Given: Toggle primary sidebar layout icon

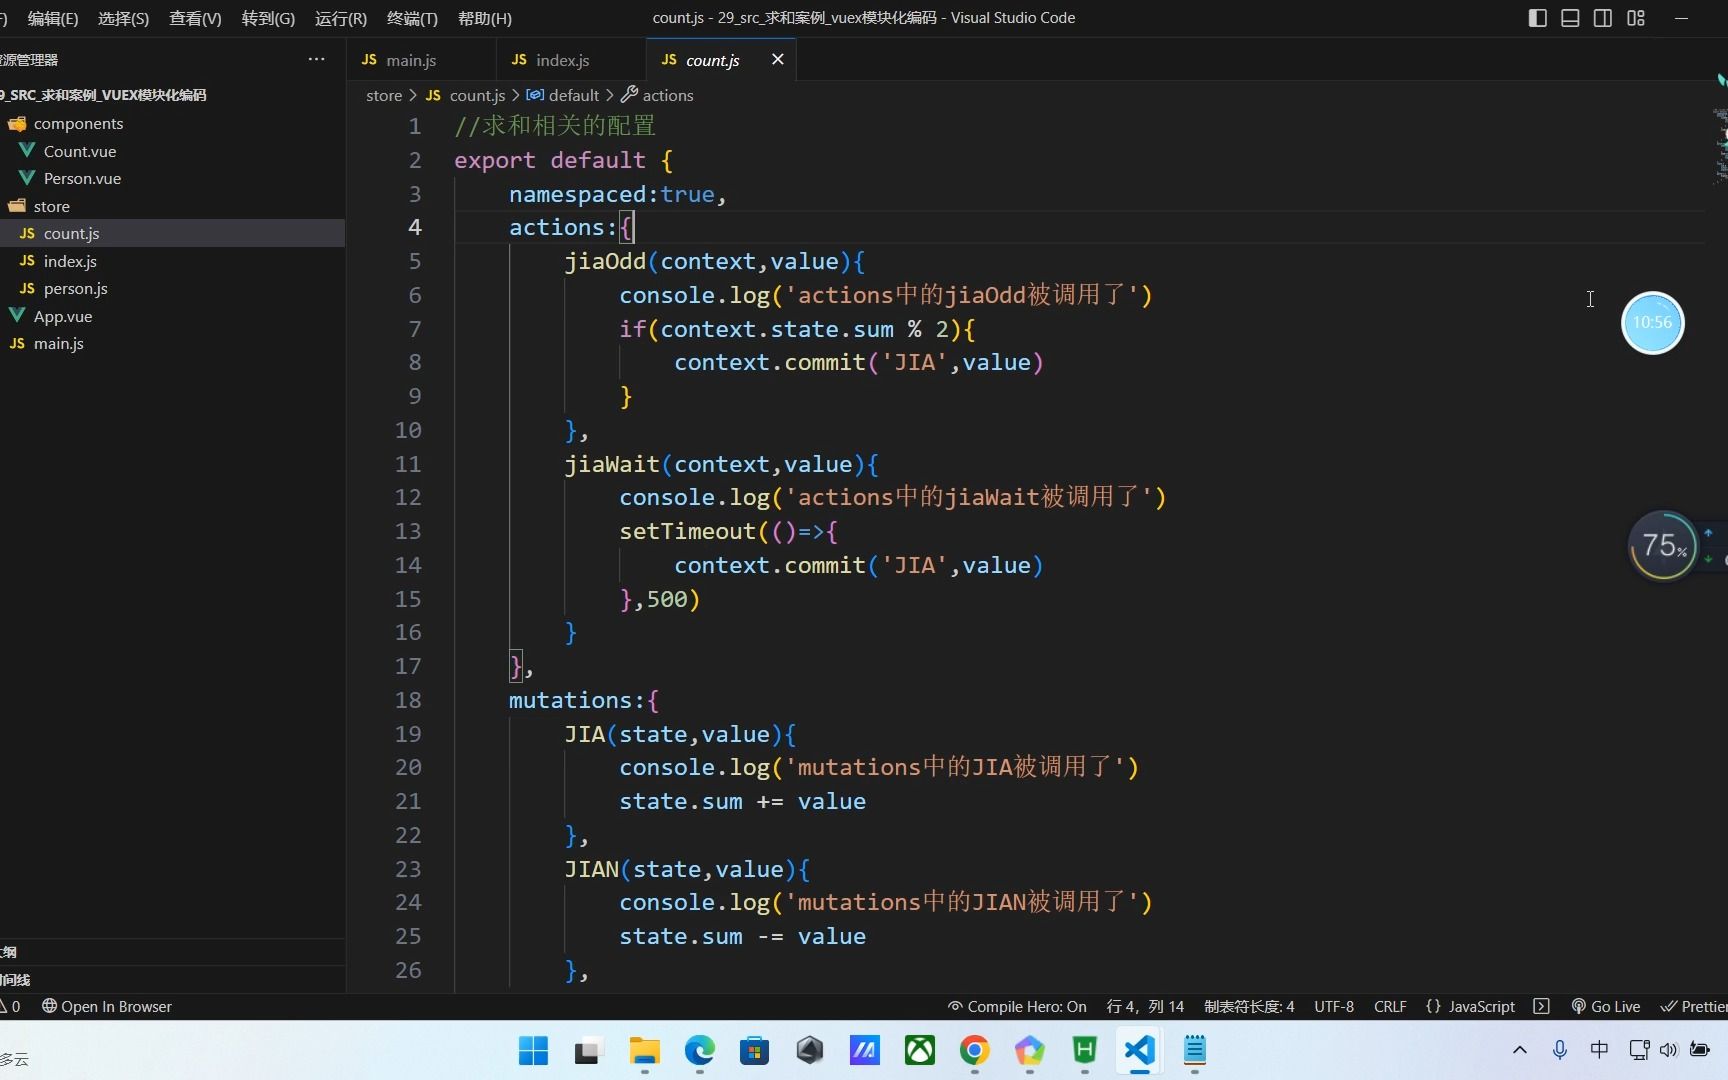Looking at the screenshot, I should pyautogui.click(x=1538, y=18).
